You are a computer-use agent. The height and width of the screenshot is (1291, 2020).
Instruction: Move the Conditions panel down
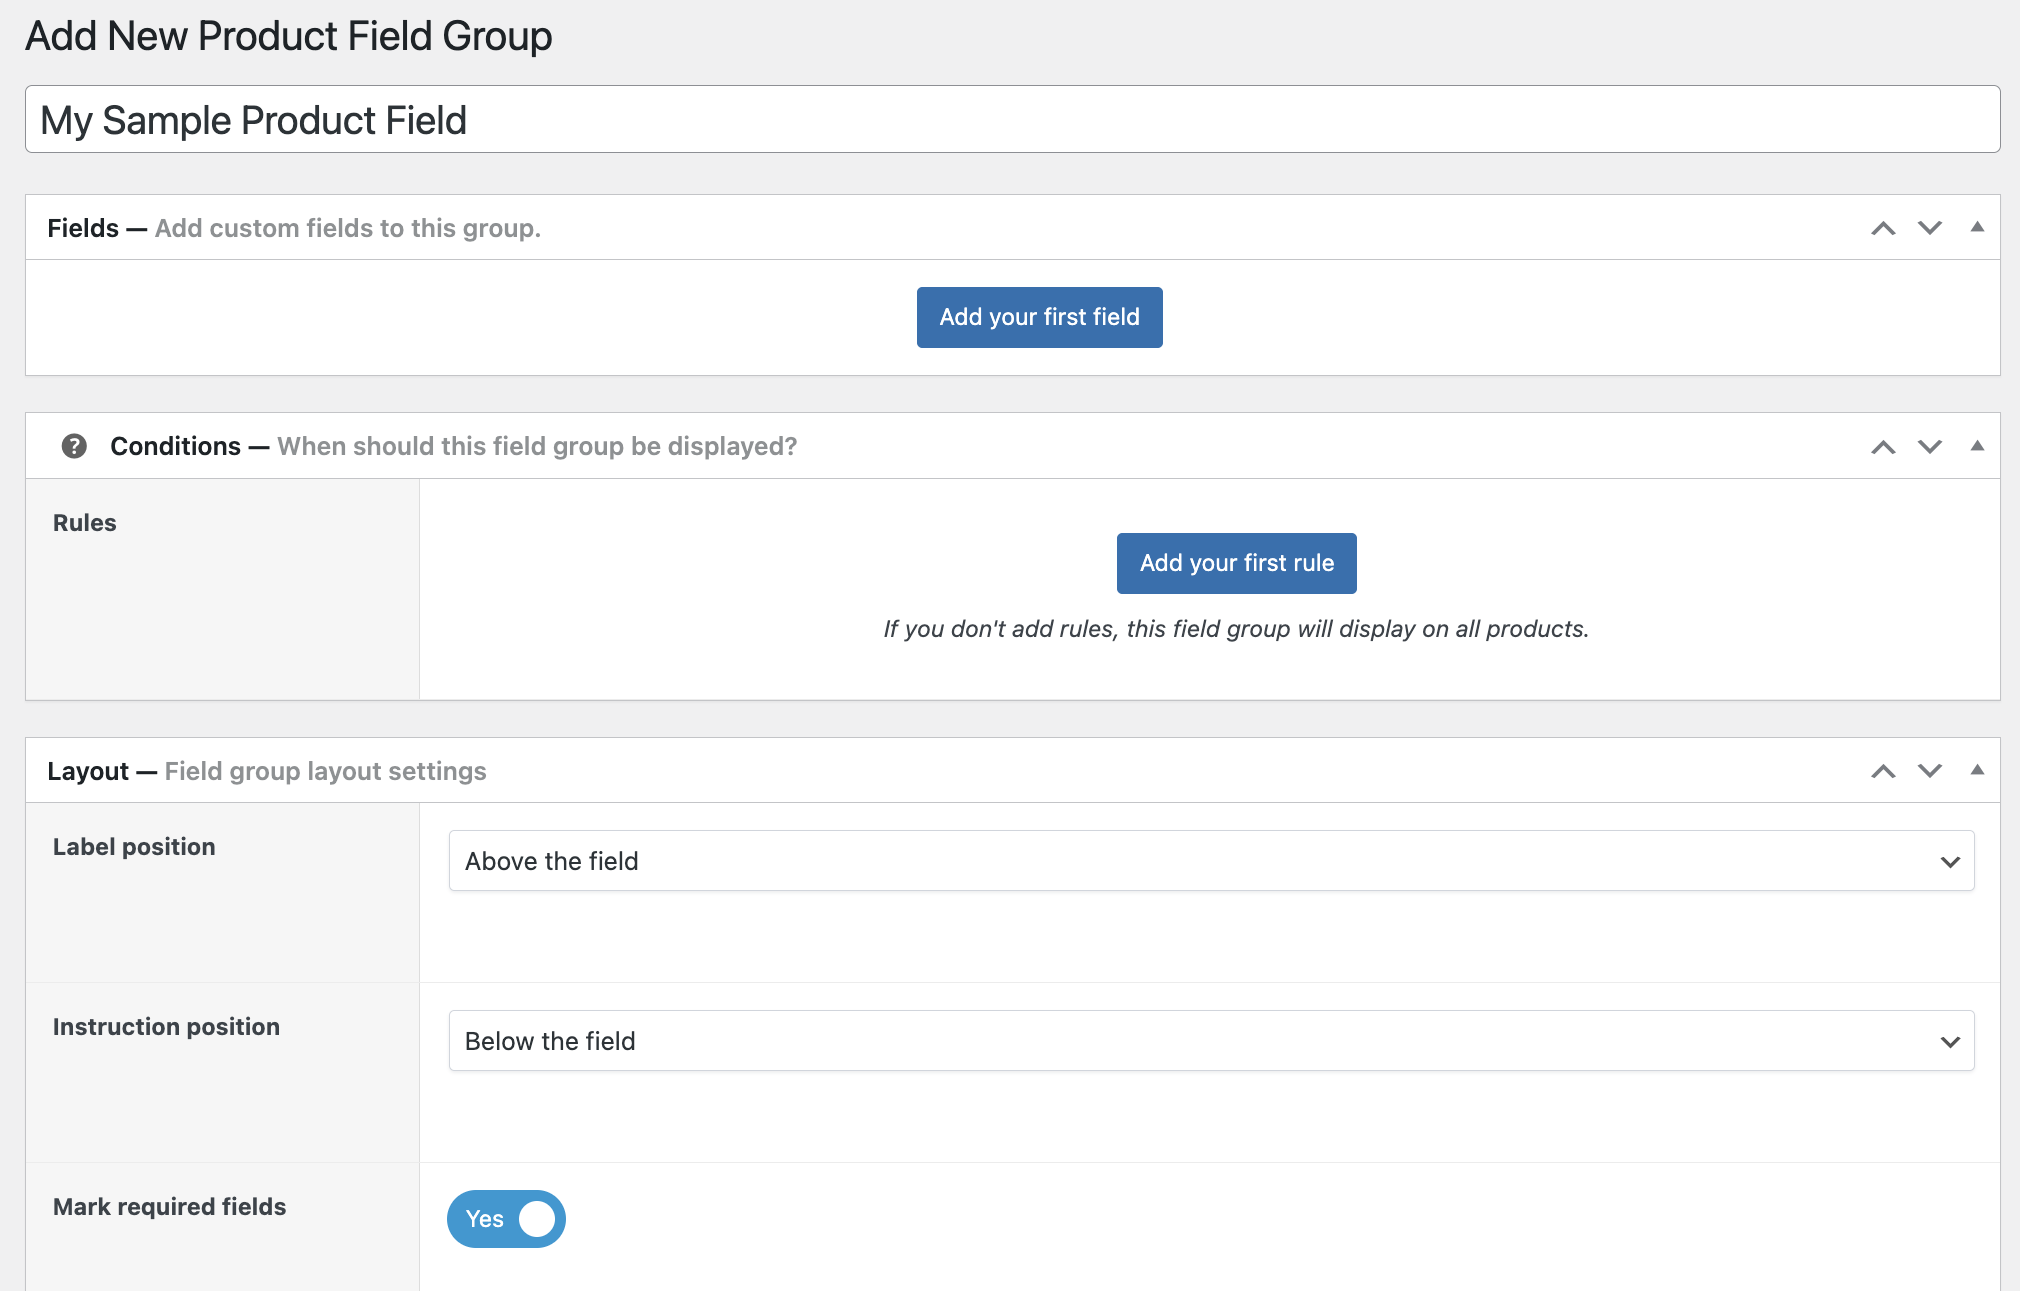[x=1929, y=446]
